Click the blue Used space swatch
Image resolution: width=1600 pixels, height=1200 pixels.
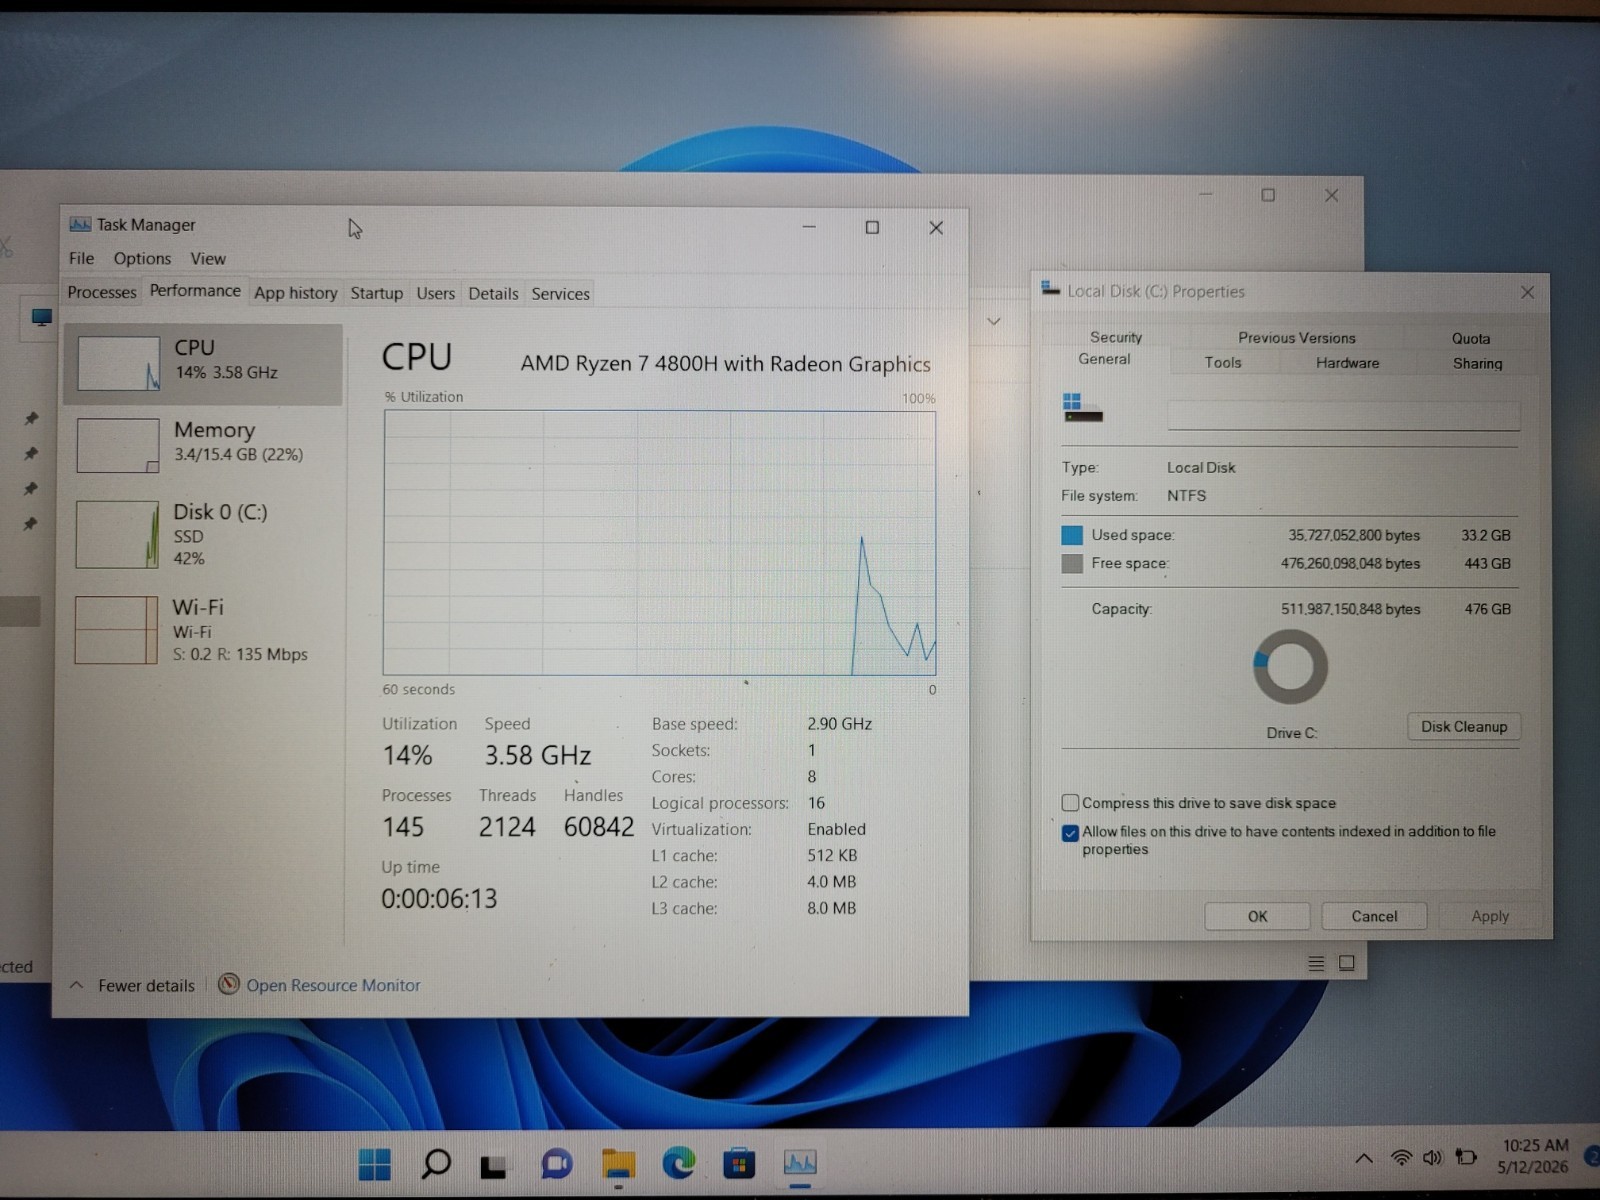(1072, 535)
